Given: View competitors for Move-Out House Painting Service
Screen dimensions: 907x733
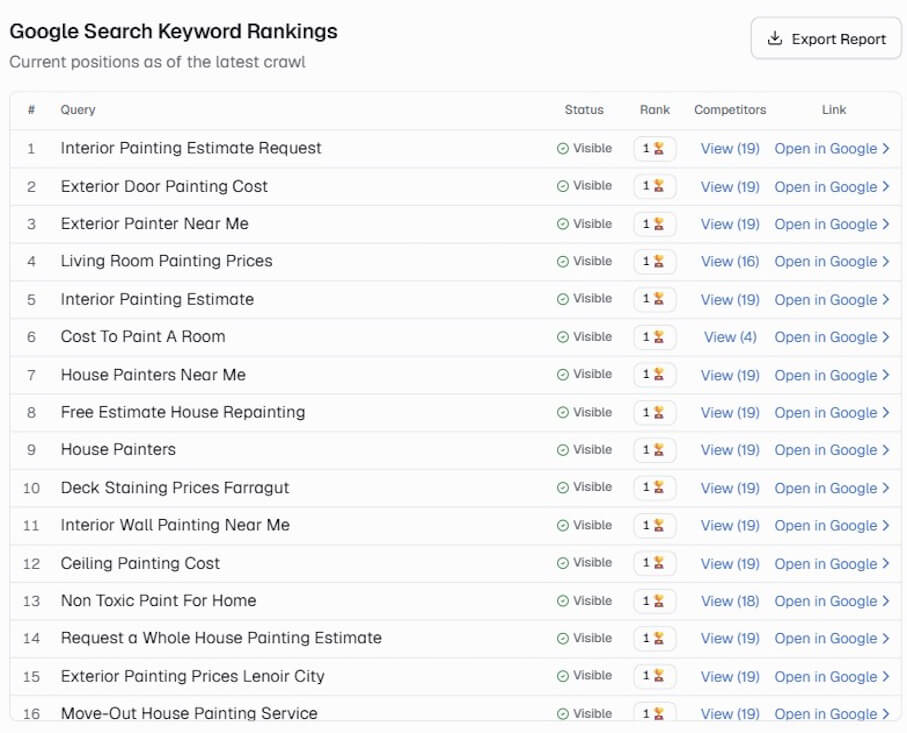Looking at the screenshot, I should coord(730,714).
